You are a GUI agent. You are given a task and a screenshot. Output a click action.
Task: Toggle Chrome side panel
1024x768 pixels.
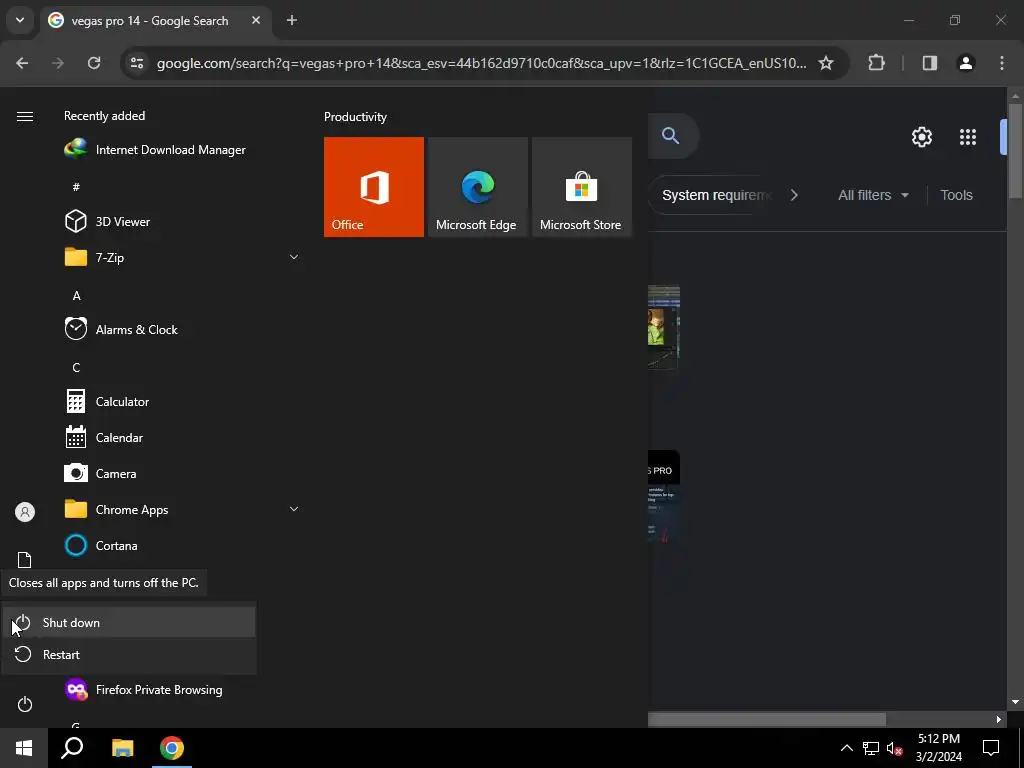(x=930, y=63)
